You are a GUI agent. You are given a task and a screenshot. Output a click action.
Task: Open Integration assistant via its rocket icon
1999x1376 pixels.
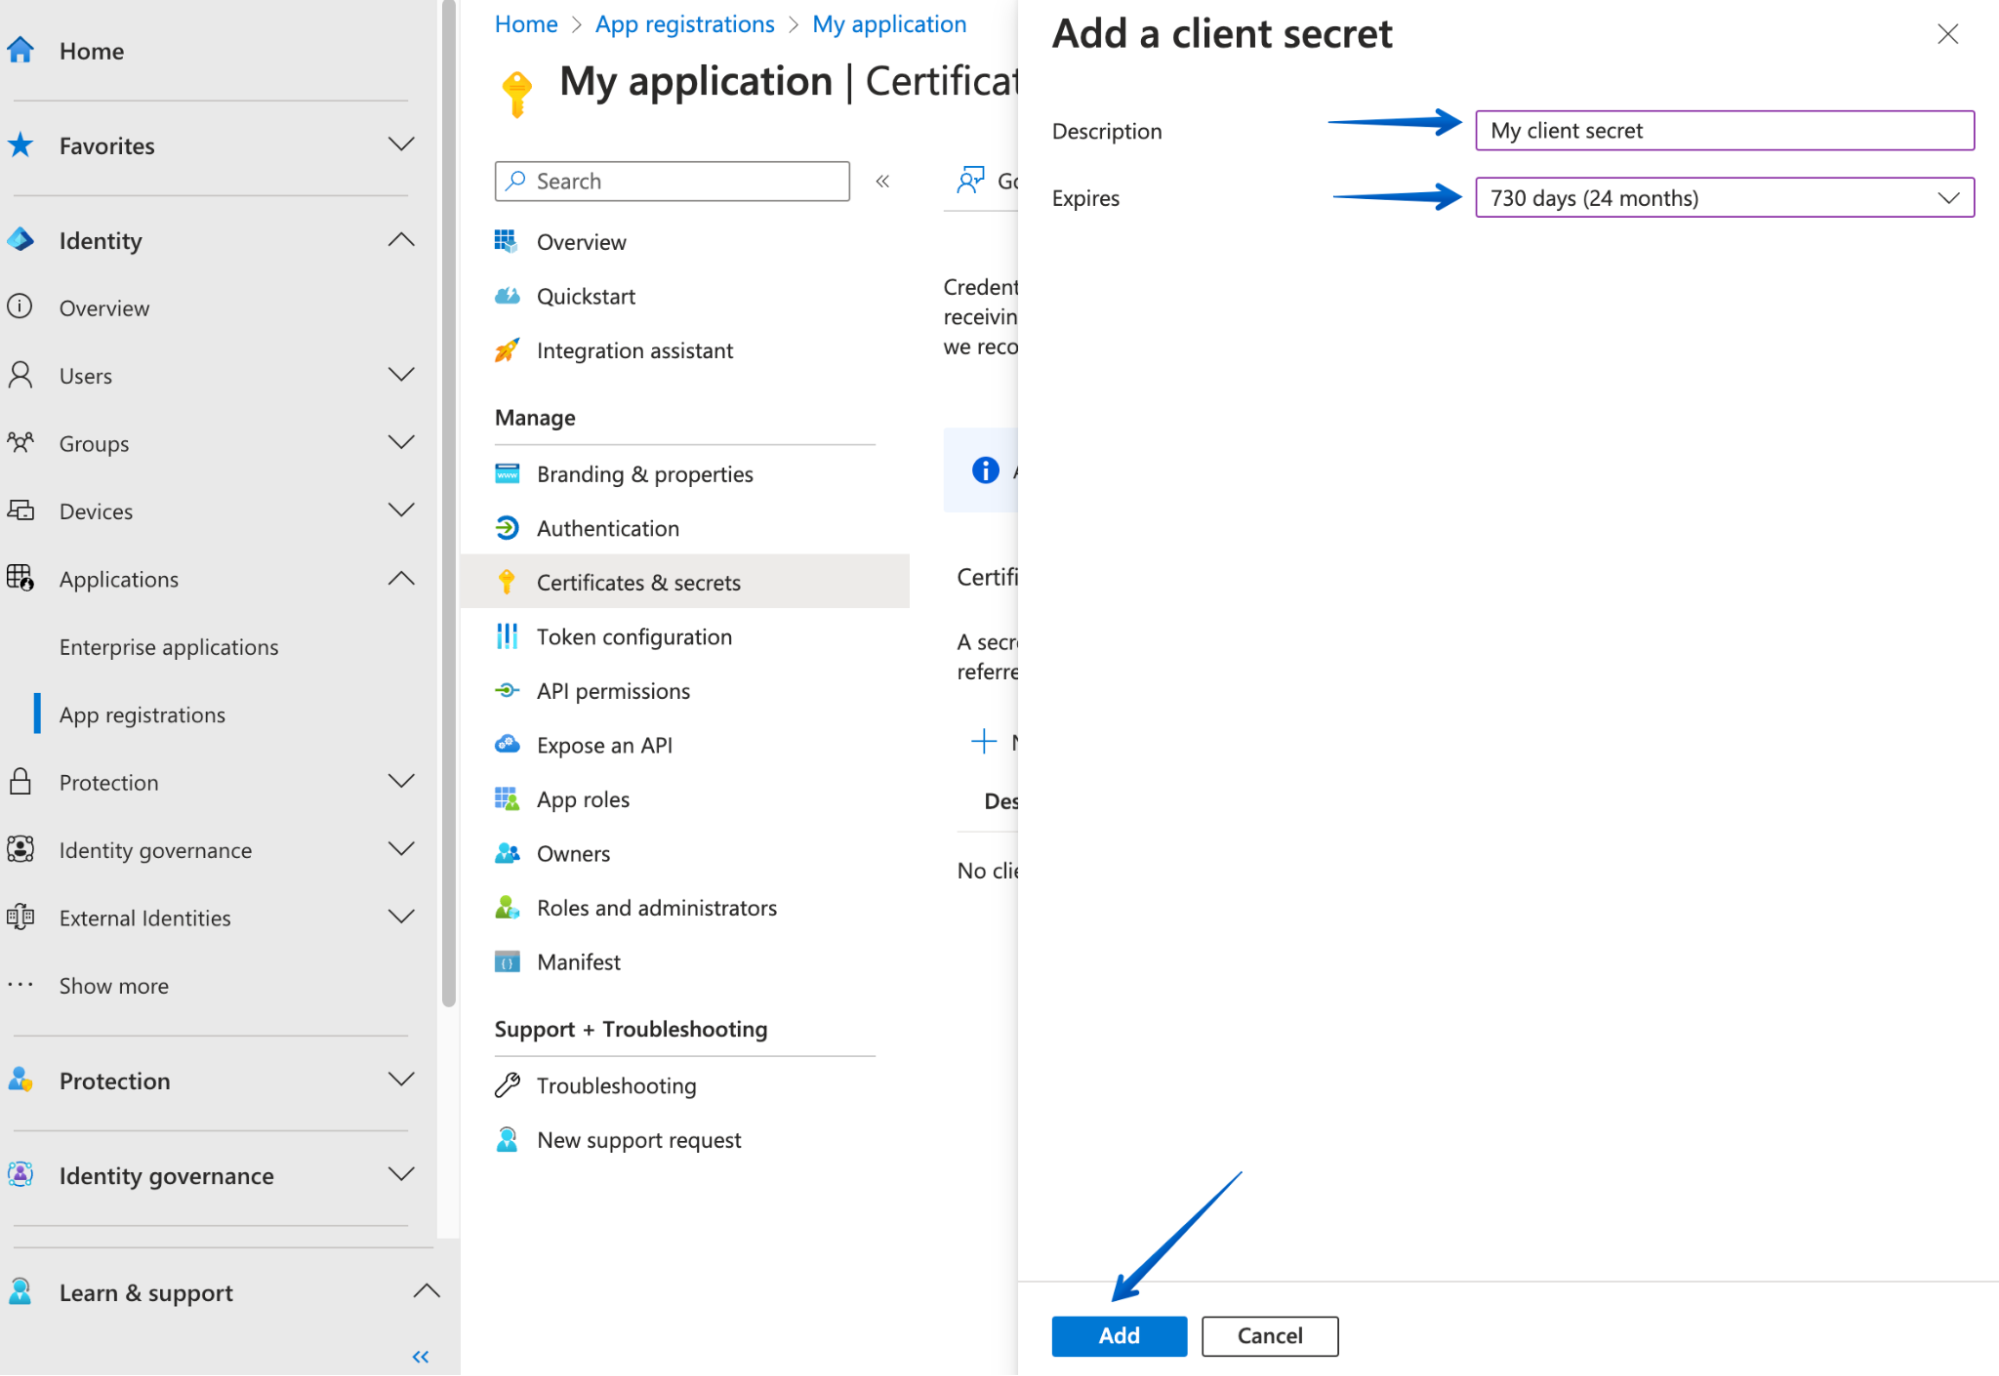[508, 350]
